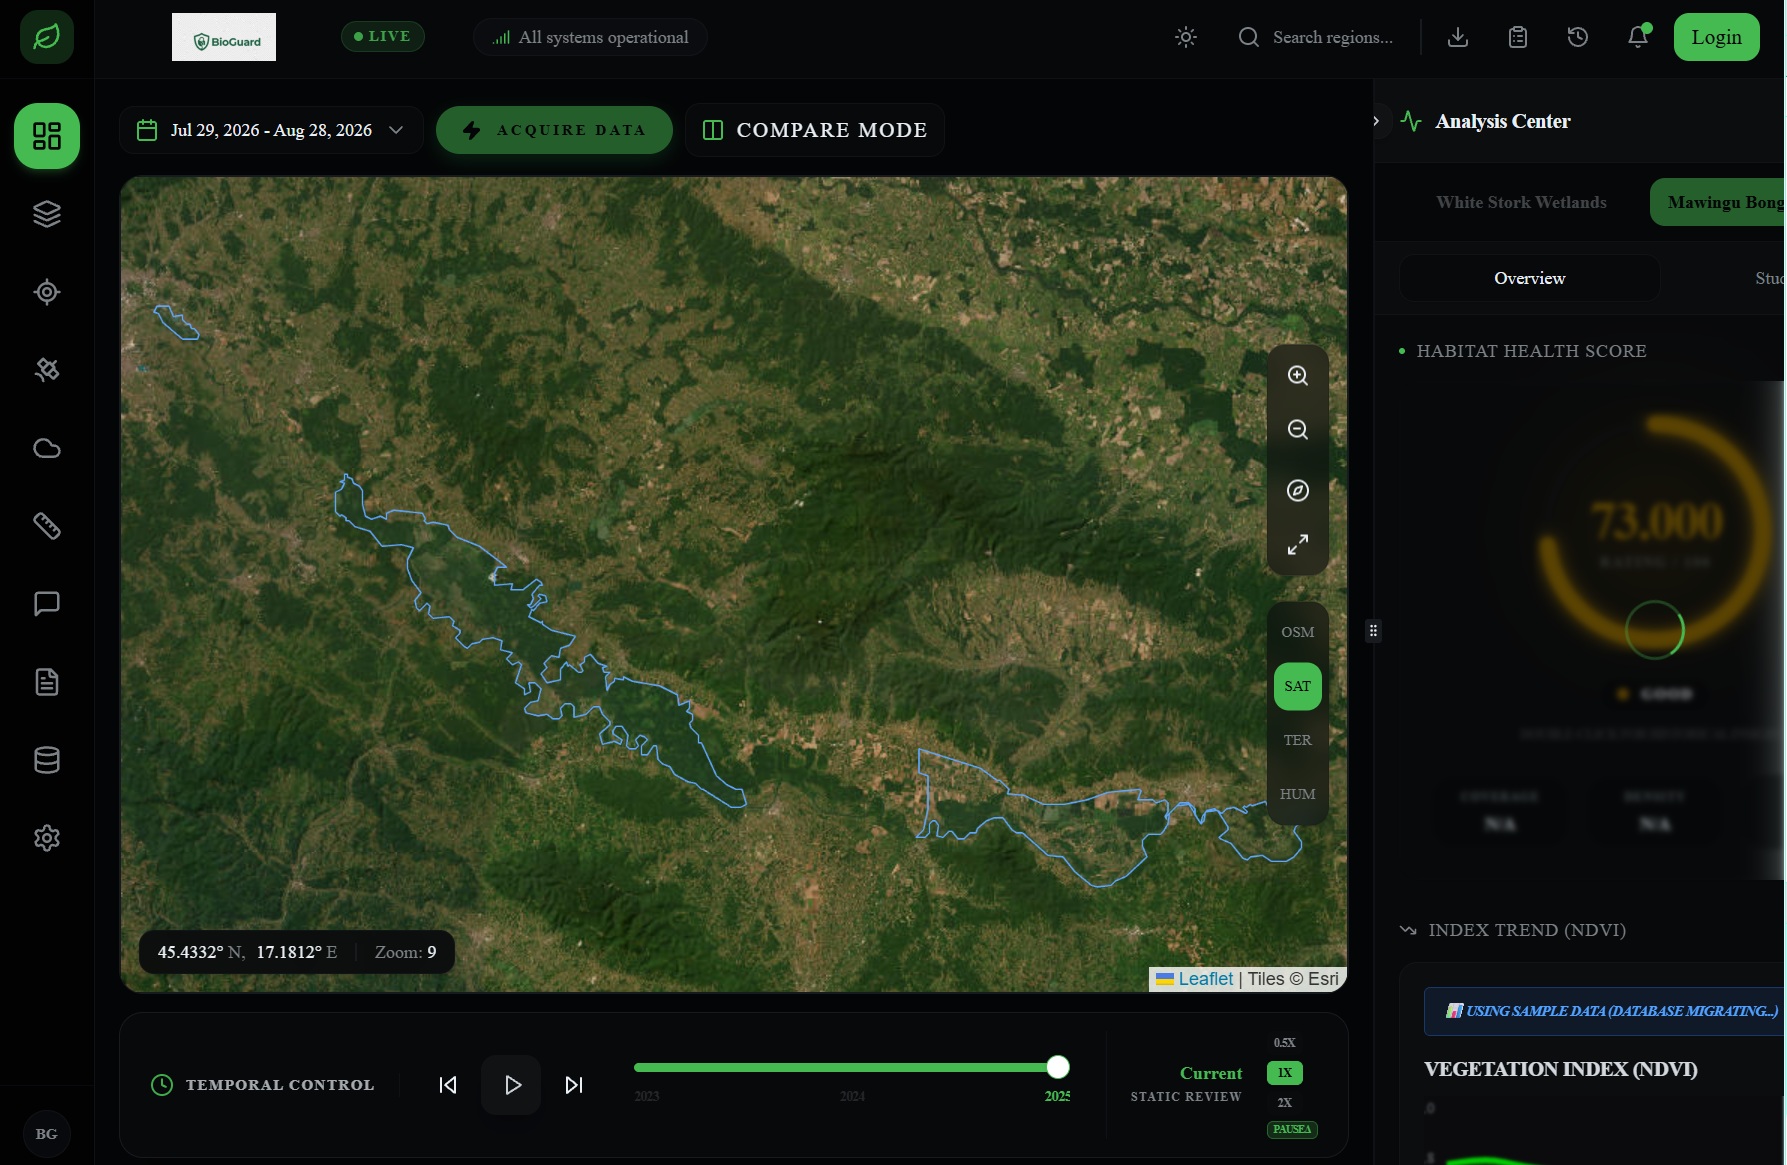Screen dimensions: 1787x1165
Task: Click the All systems operational status
Action: point(591,37)
